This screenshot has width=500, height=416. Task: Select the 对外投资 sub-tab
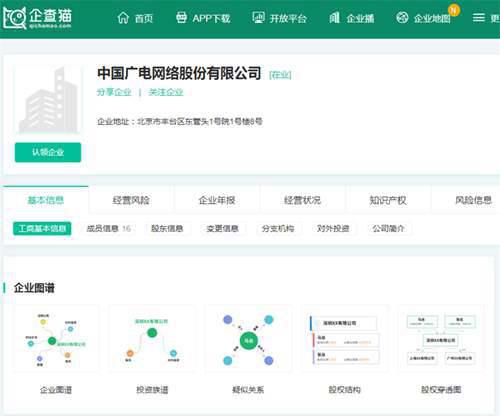[333, 228]
